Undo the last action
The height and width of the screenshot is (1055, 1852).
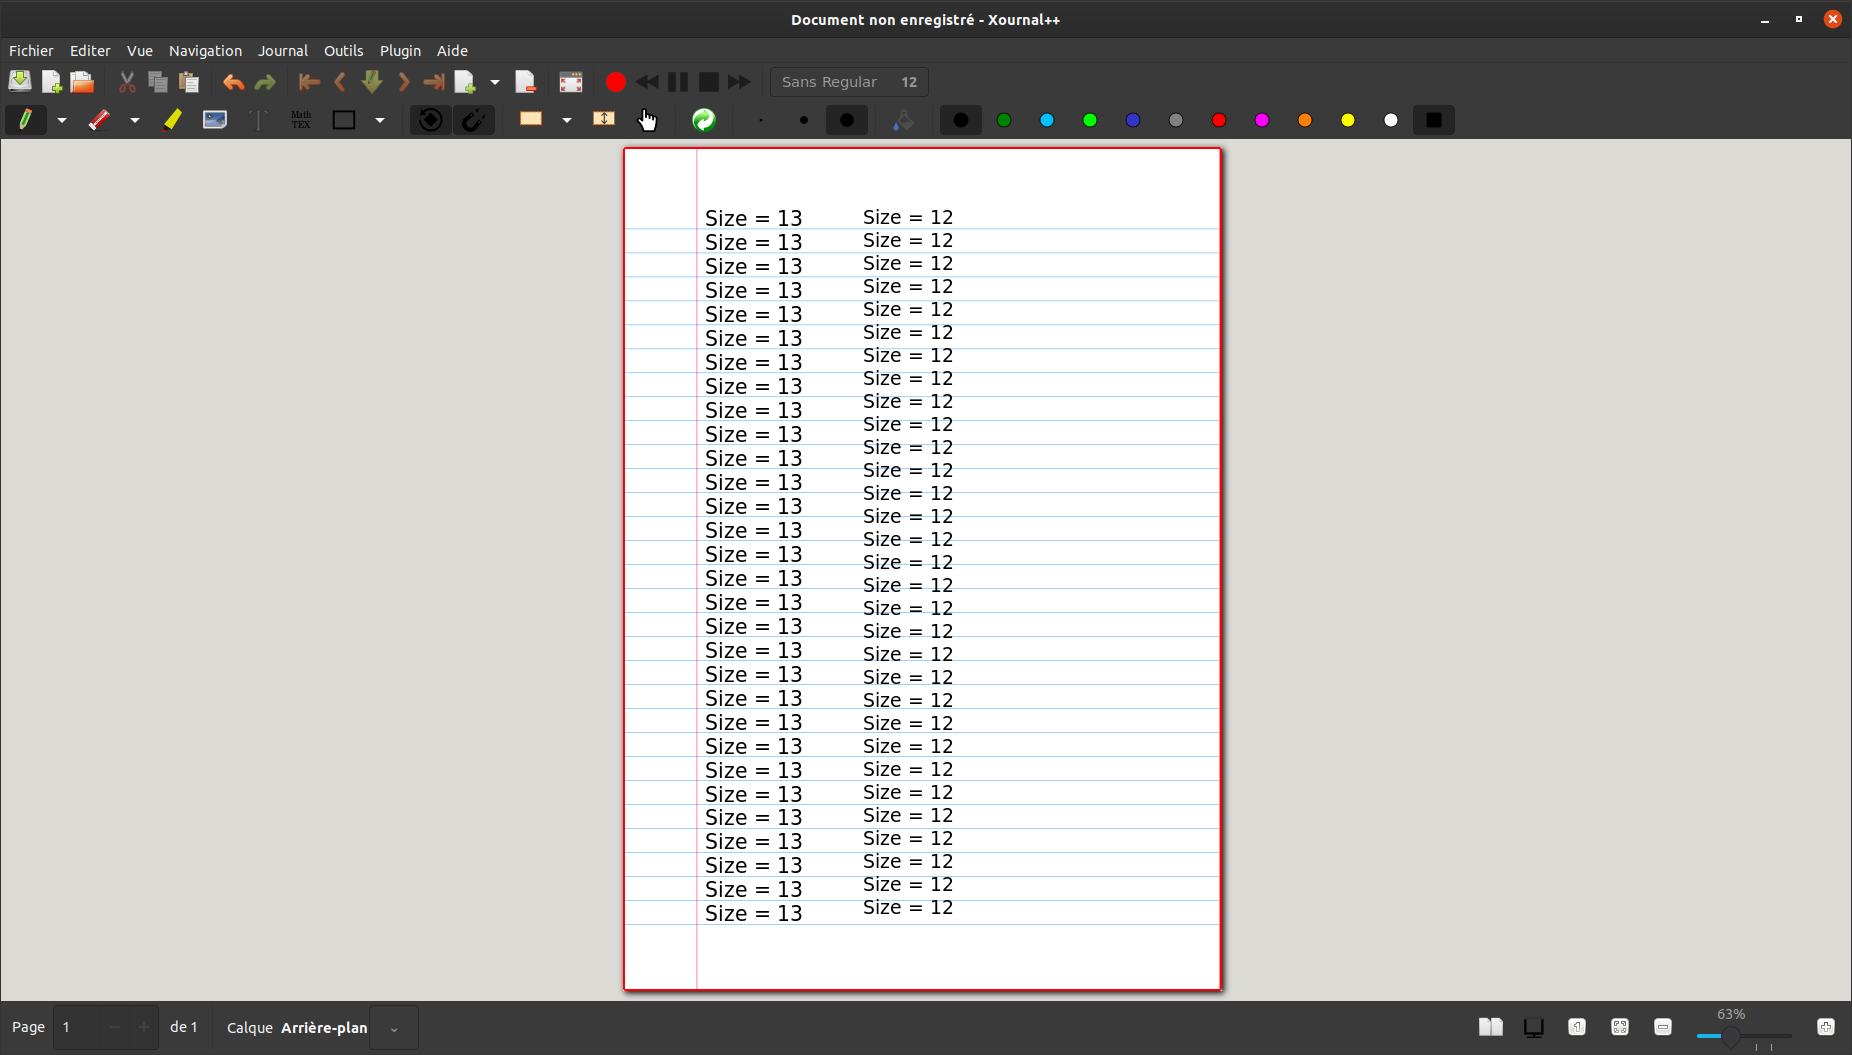(233, 82)
